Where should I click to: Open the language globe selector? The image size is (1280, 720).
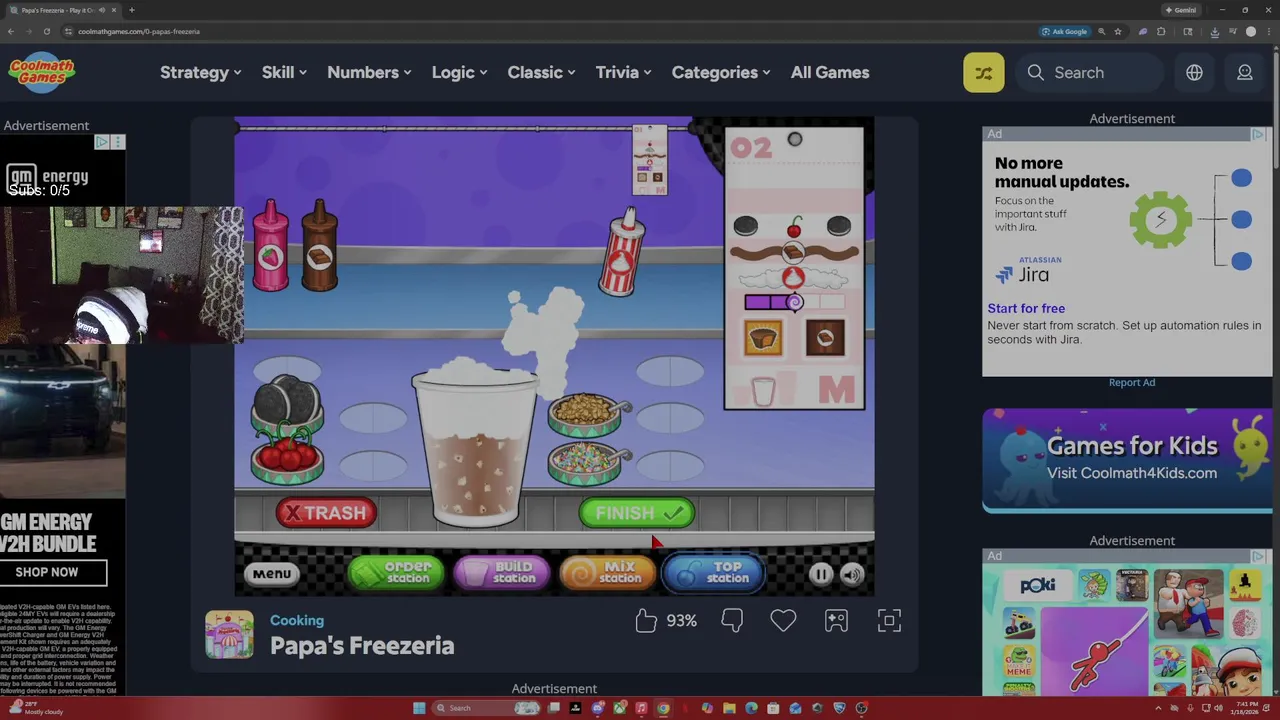1194,72
